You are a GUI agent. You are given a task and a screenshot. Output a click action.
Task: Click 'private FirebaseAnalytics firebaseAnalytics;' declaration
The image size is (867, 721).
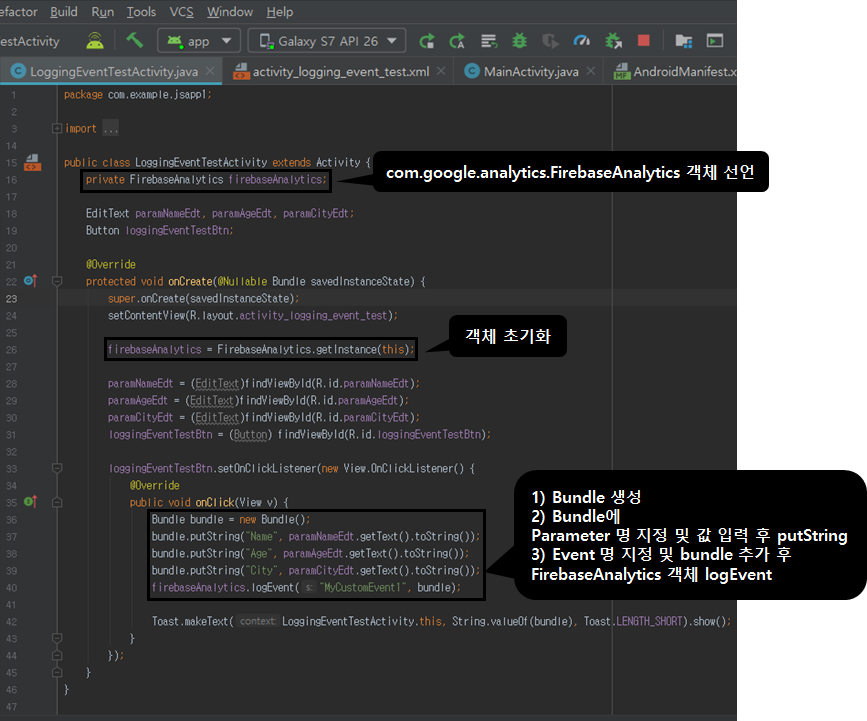point(206,180)
